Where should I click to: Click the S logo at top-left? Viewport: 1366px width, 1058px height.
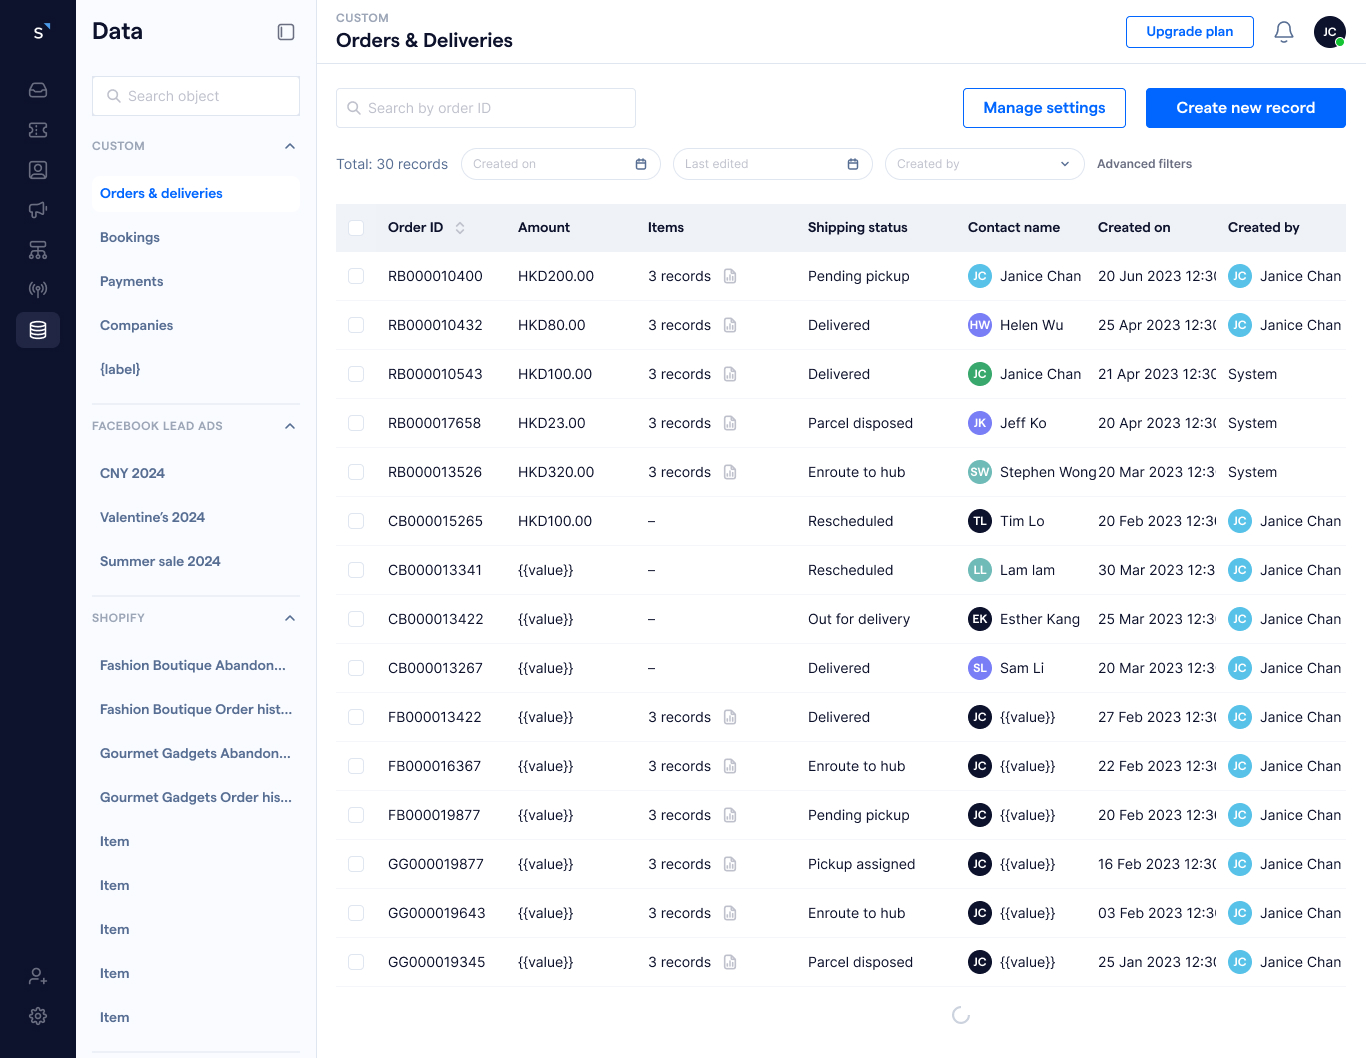click(x=40, y=32)
